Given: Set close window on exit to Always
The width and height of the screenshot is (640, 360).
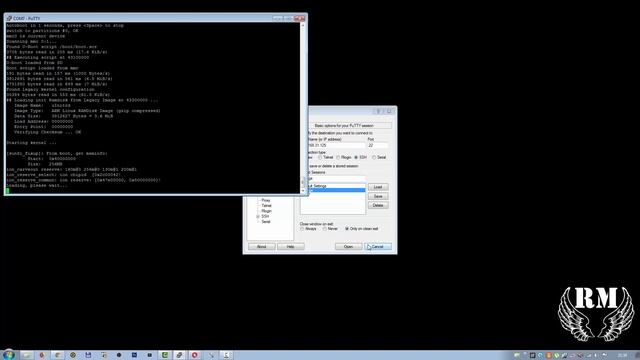Looking at the screenshot, I should click(302, 229).
